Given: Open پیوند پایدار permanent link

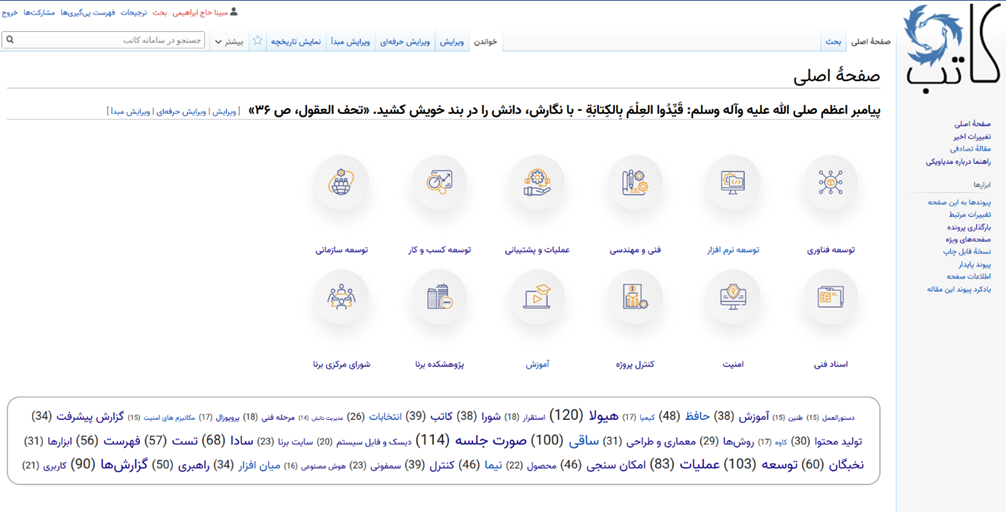Looking at the screenshot, I should 975,264.
